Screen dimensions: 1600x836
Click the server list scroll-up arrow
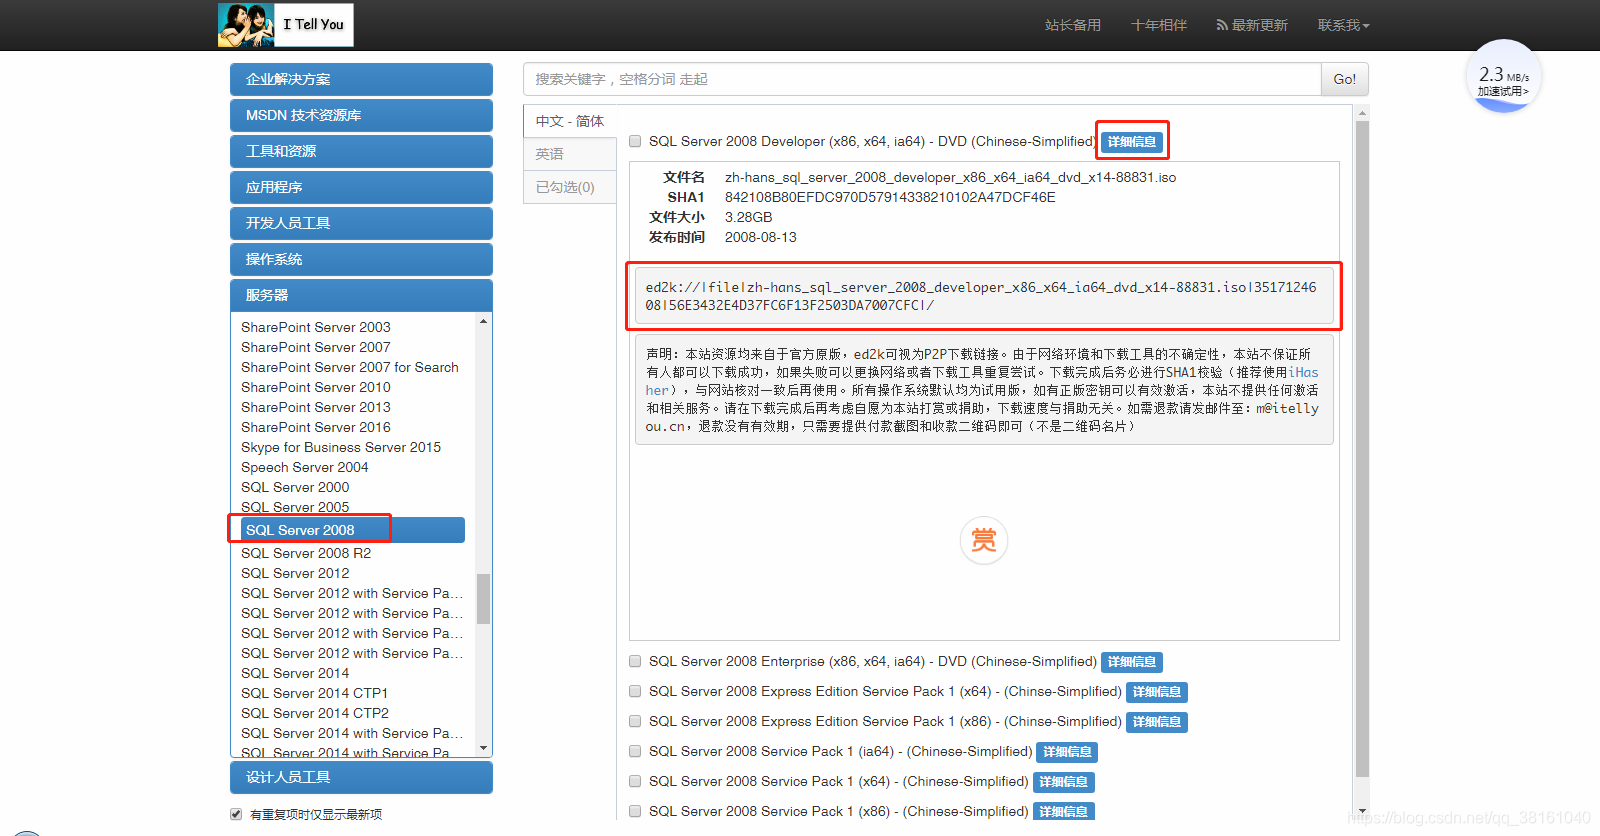pos(483,321)
